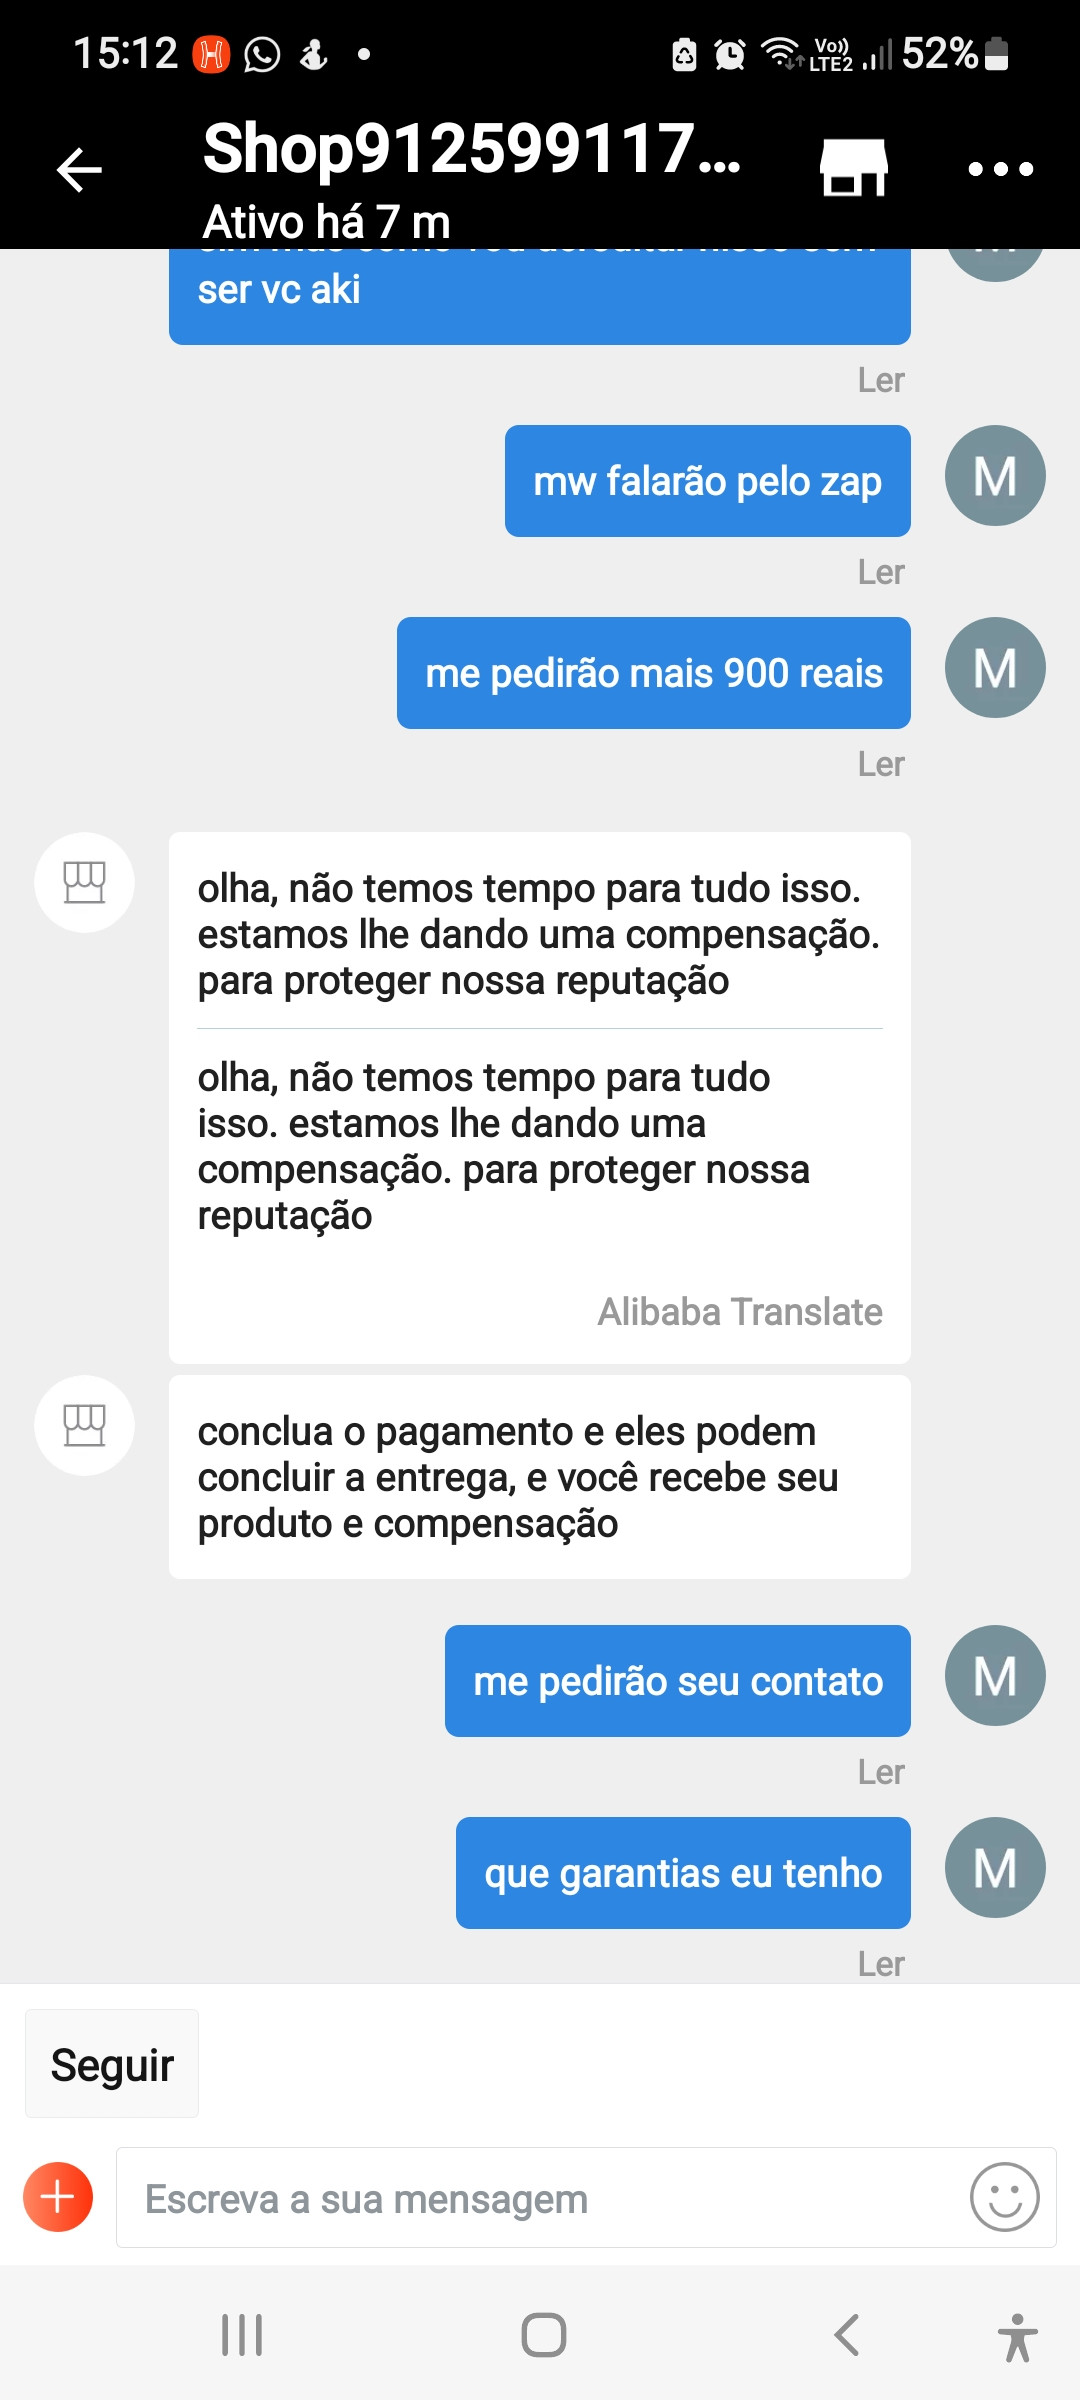Select the 'me pedirão seu contato' message
Screen dimensions: 1080x2400
pos(677,1681)
